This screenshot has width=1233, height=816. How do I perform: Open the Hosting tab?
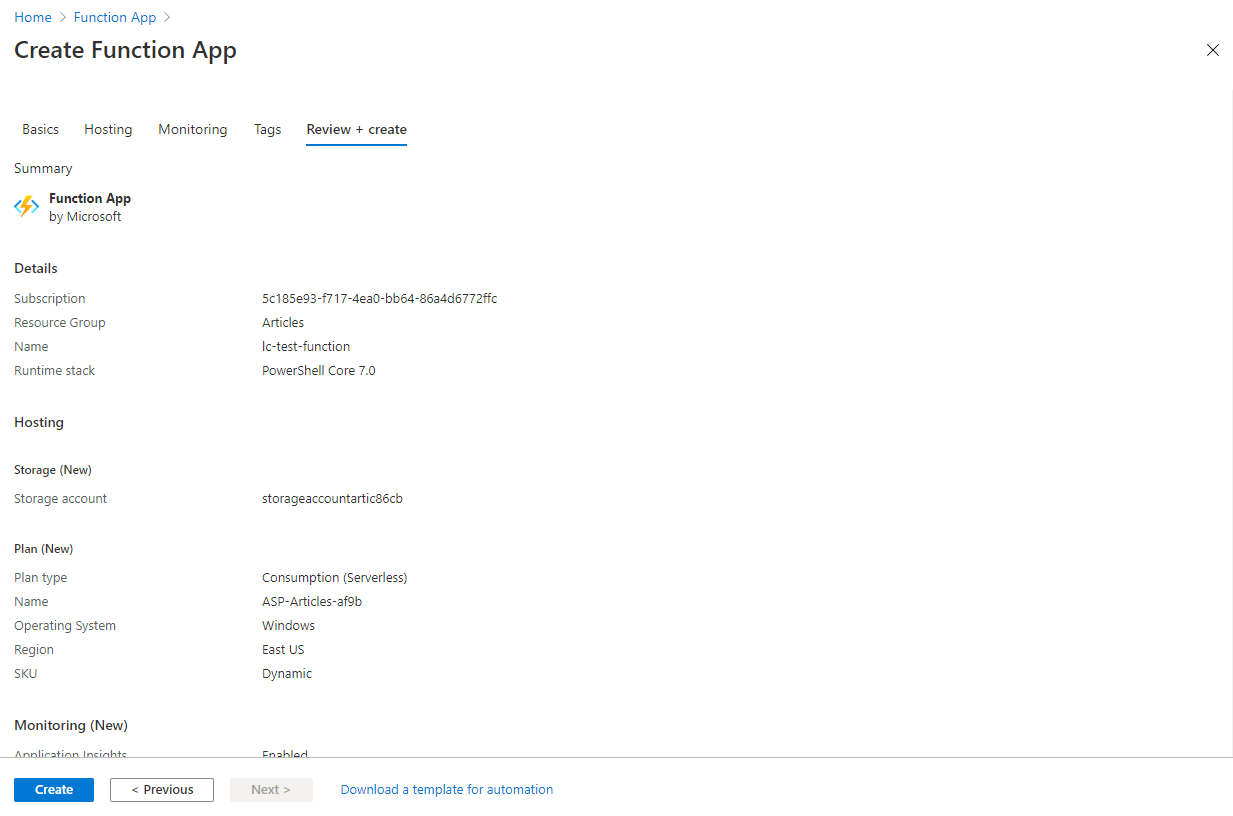(107, 129)
